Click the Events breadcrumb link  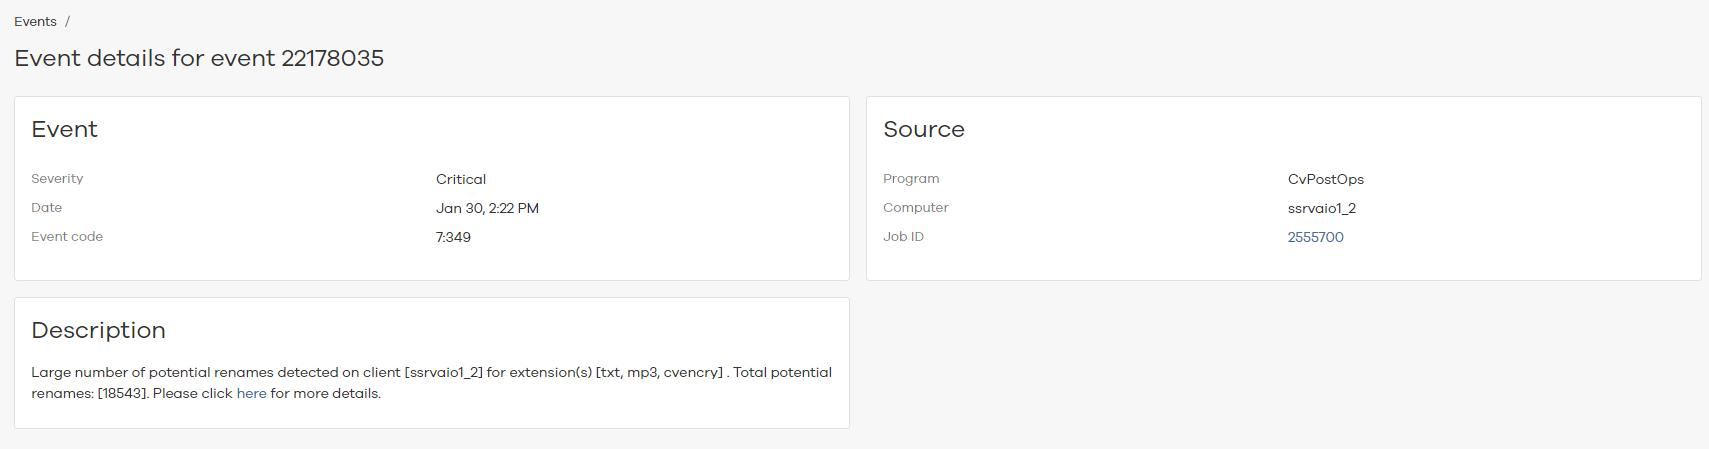35,22
